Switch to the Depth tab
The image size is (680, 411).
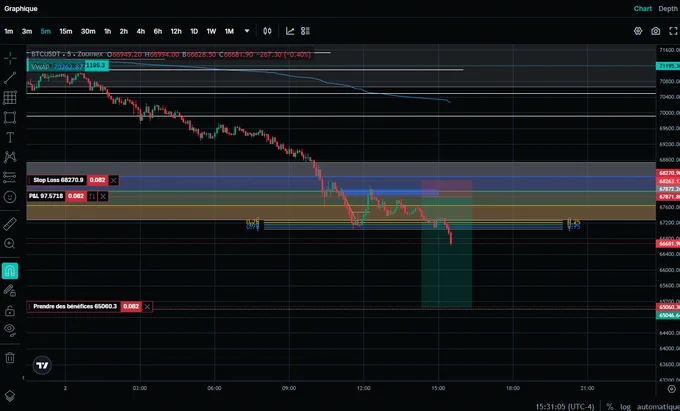pyautogui.click(x=668, y=9)
